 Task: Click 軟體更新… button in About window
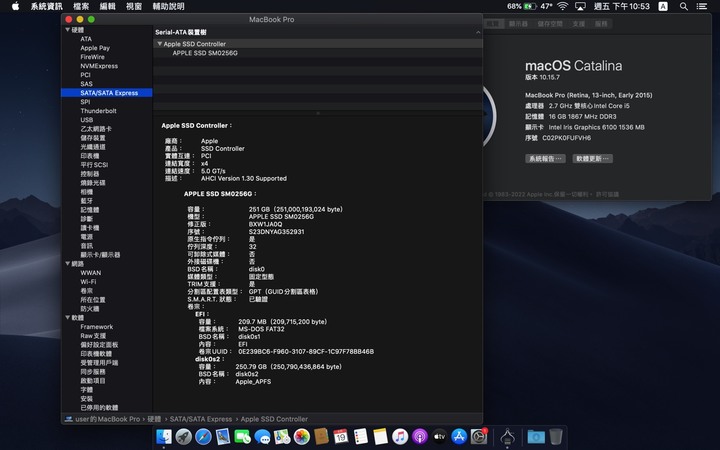click(592, 159)
